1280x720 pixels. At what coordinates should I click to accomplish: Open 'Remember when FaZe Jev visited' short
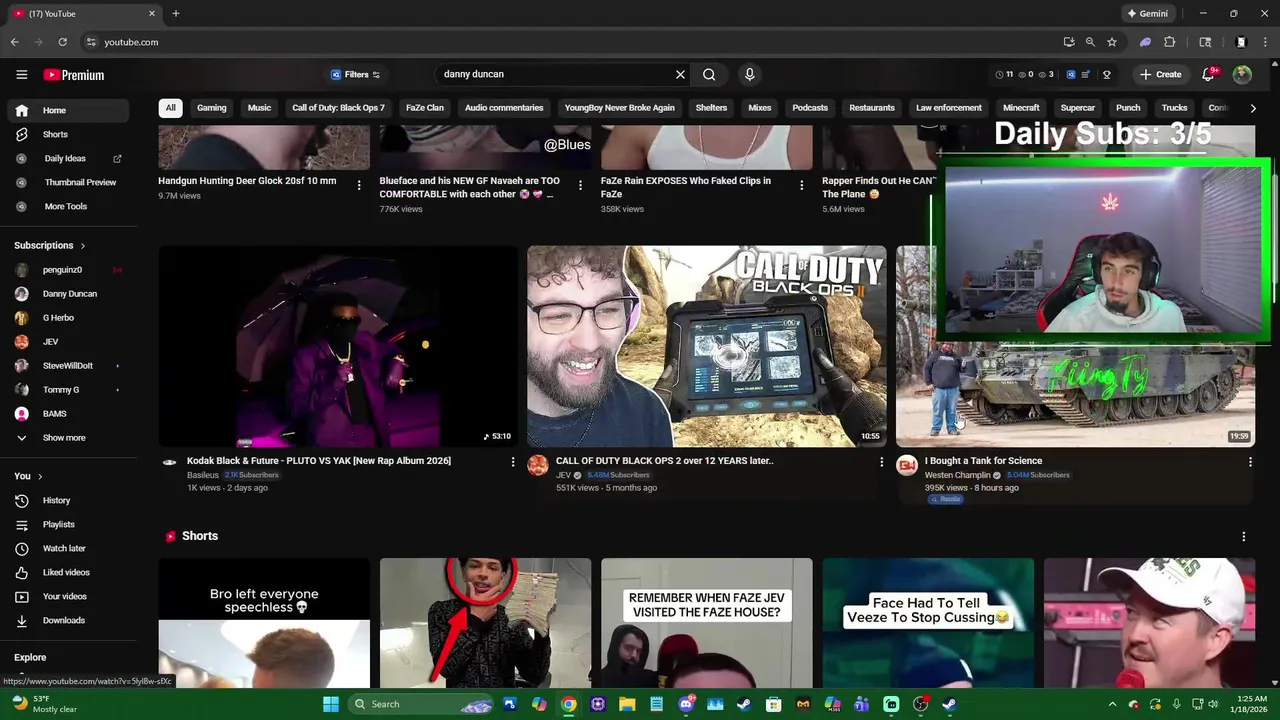coord(707,623)
